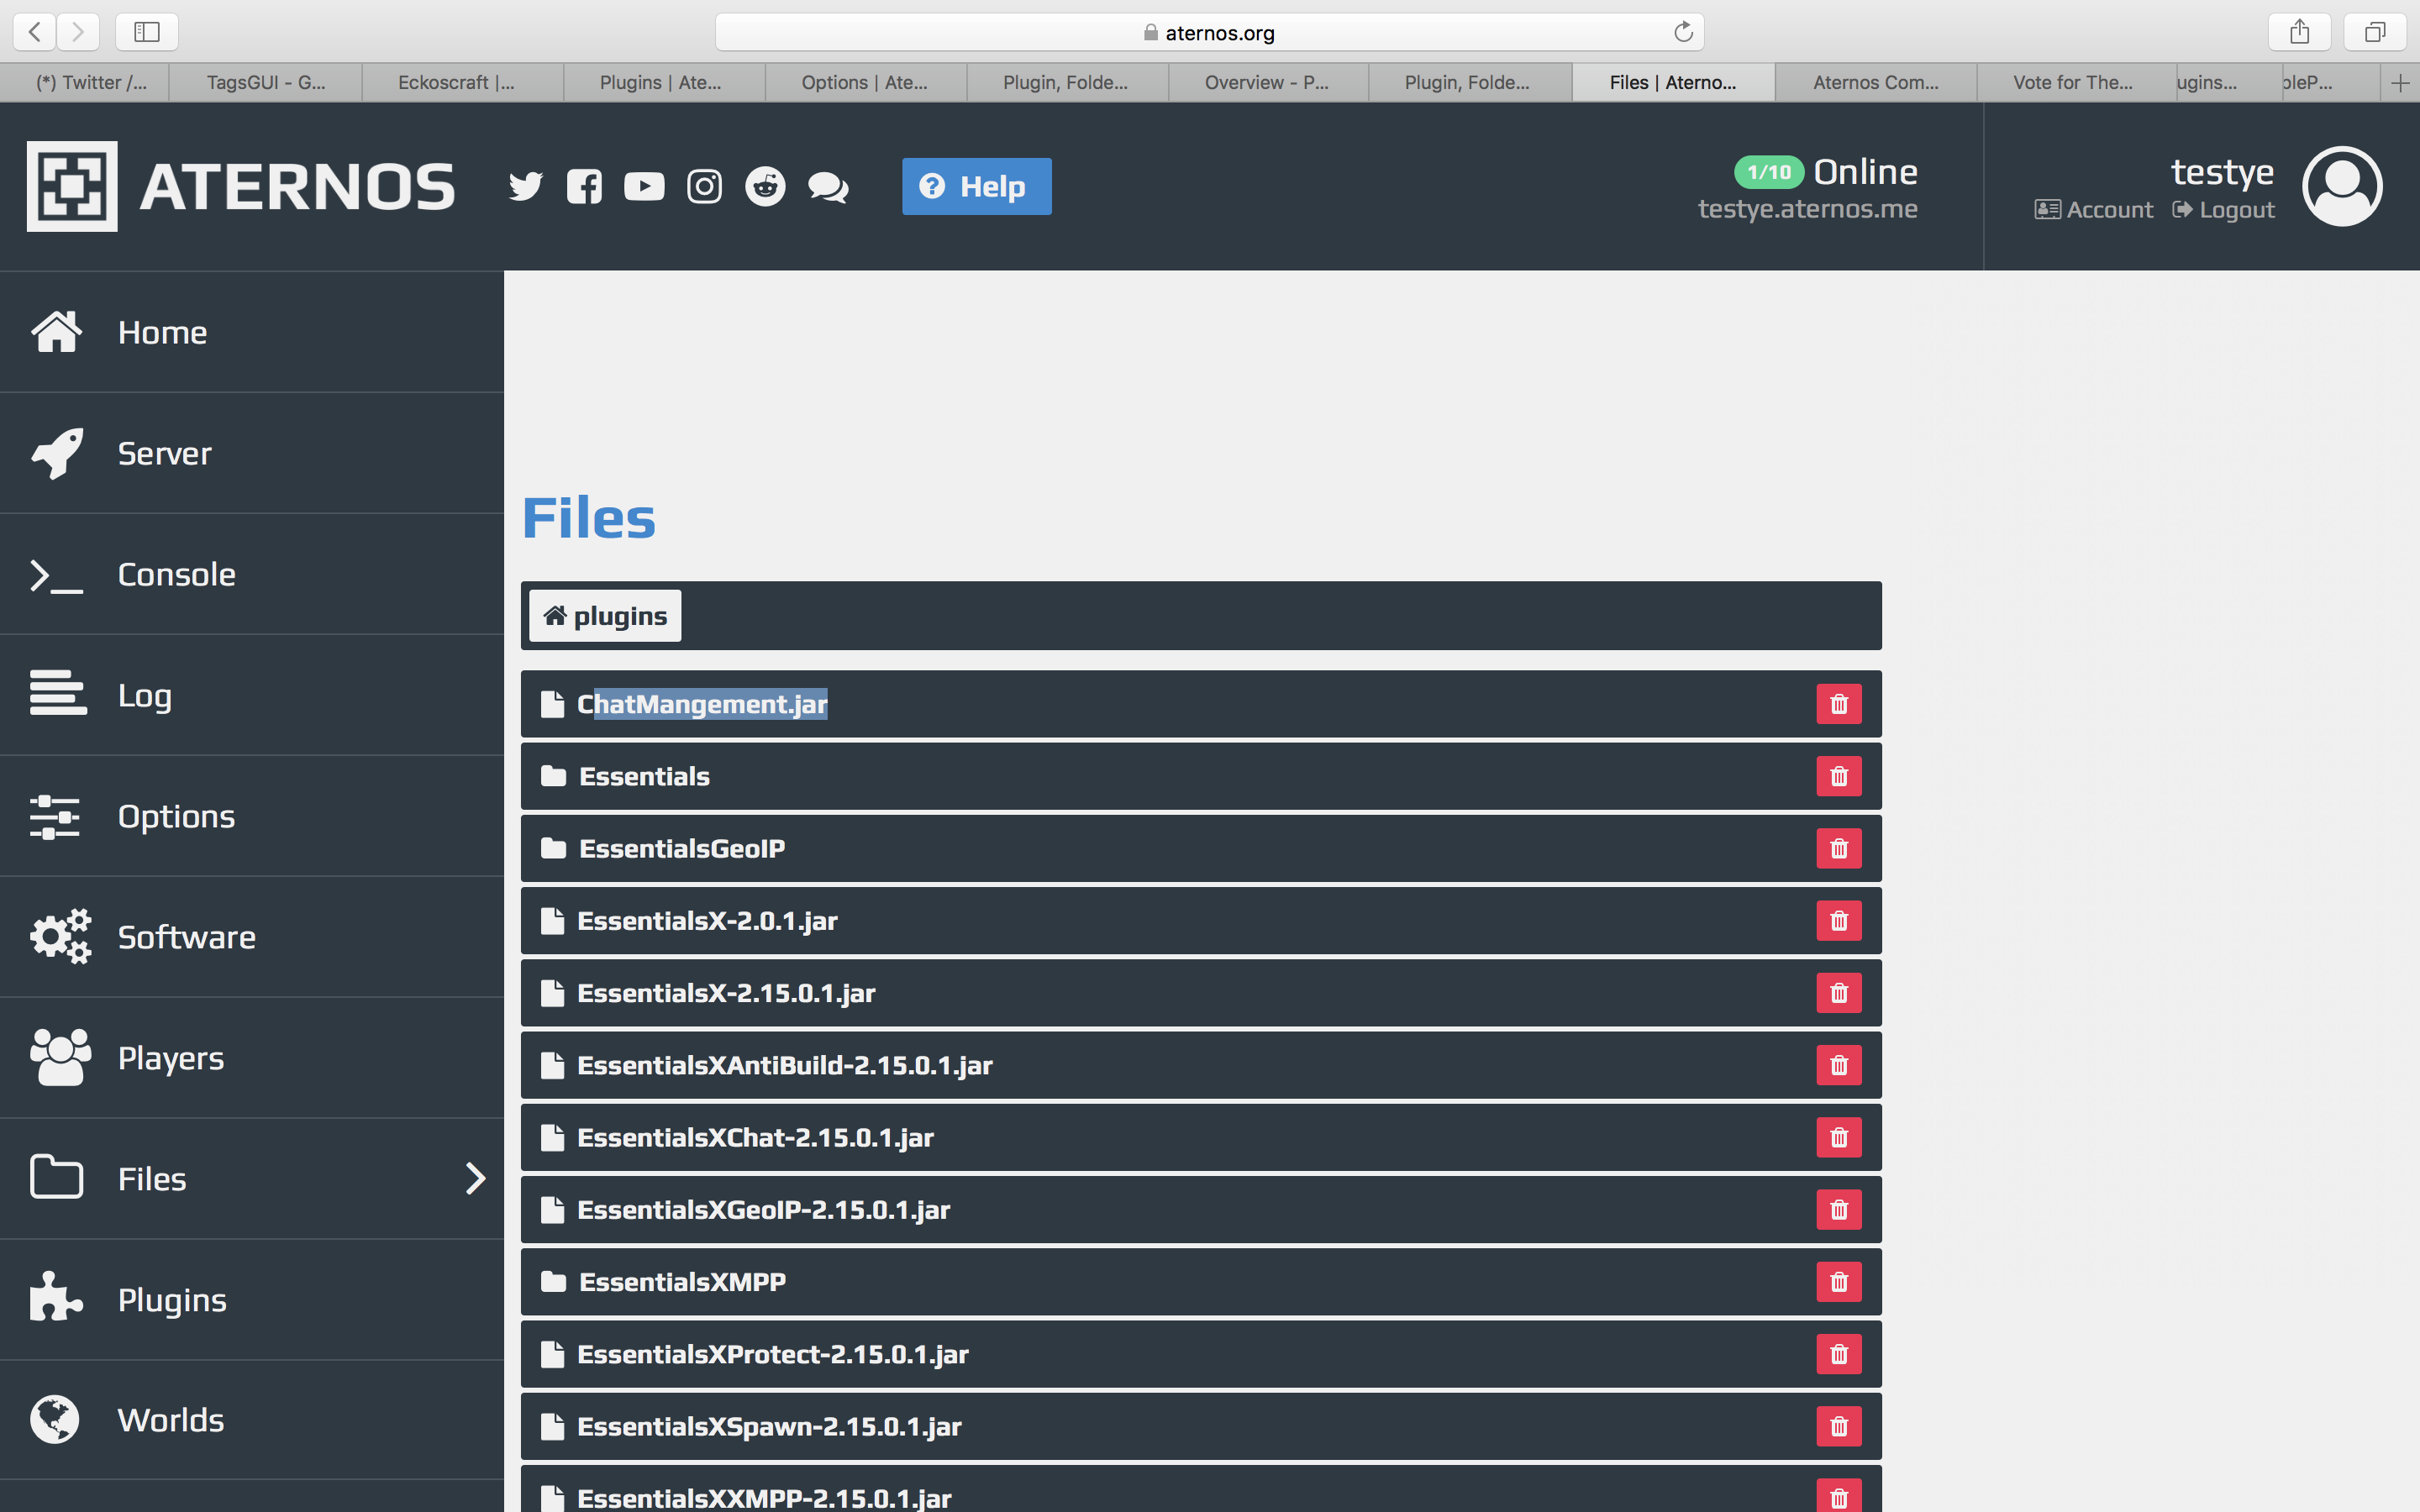Open EssentialsXSpawn-2.15.0.1.jar file
The width and height of the screenshot is (2420, 1512).
coord(1201,1426)
